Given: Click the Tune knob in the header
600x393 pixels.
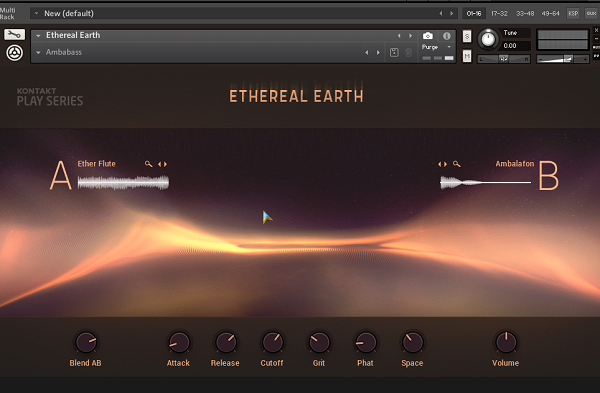Looking at the screenshot, I should pyautogui.click(x=488, y=39).
